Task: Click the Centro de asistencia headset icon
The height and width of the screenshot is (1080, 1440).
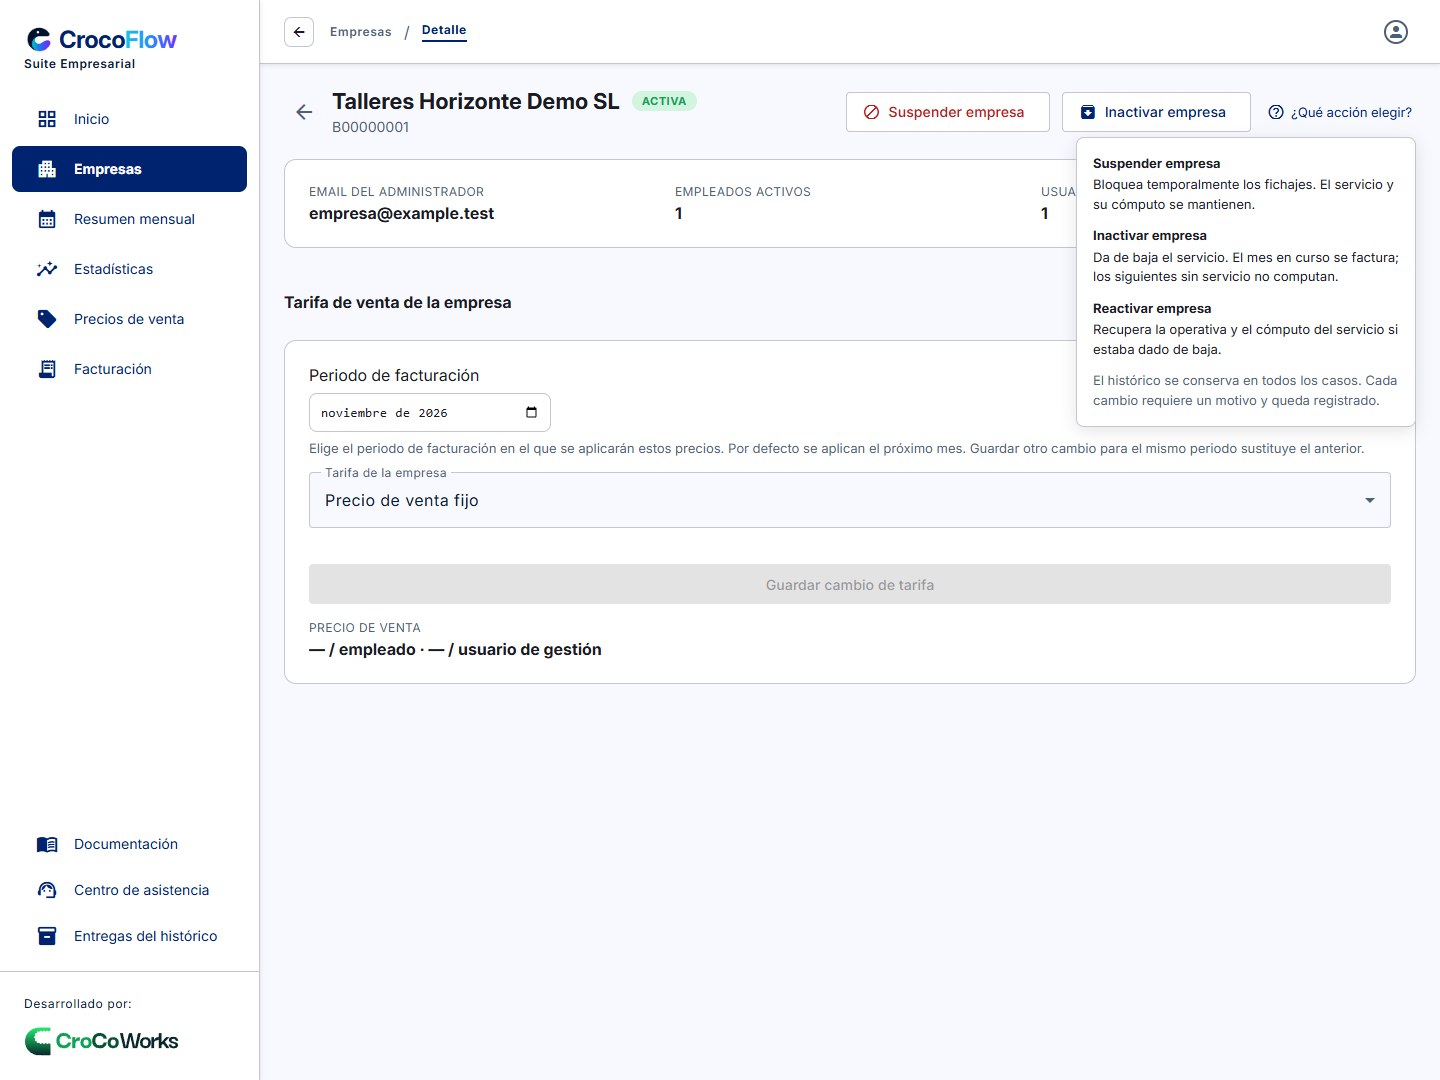Action: point(47,890)
